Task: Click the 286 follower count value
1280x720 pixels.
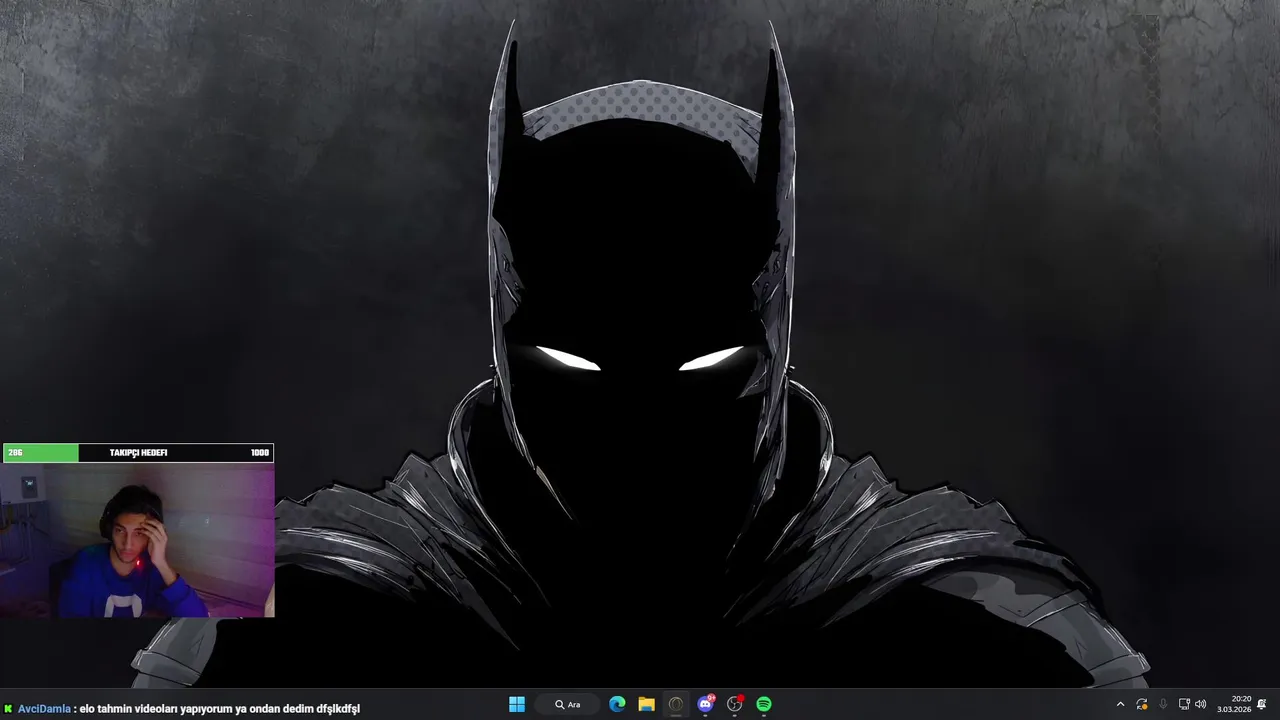Action: tap(15, 453)
